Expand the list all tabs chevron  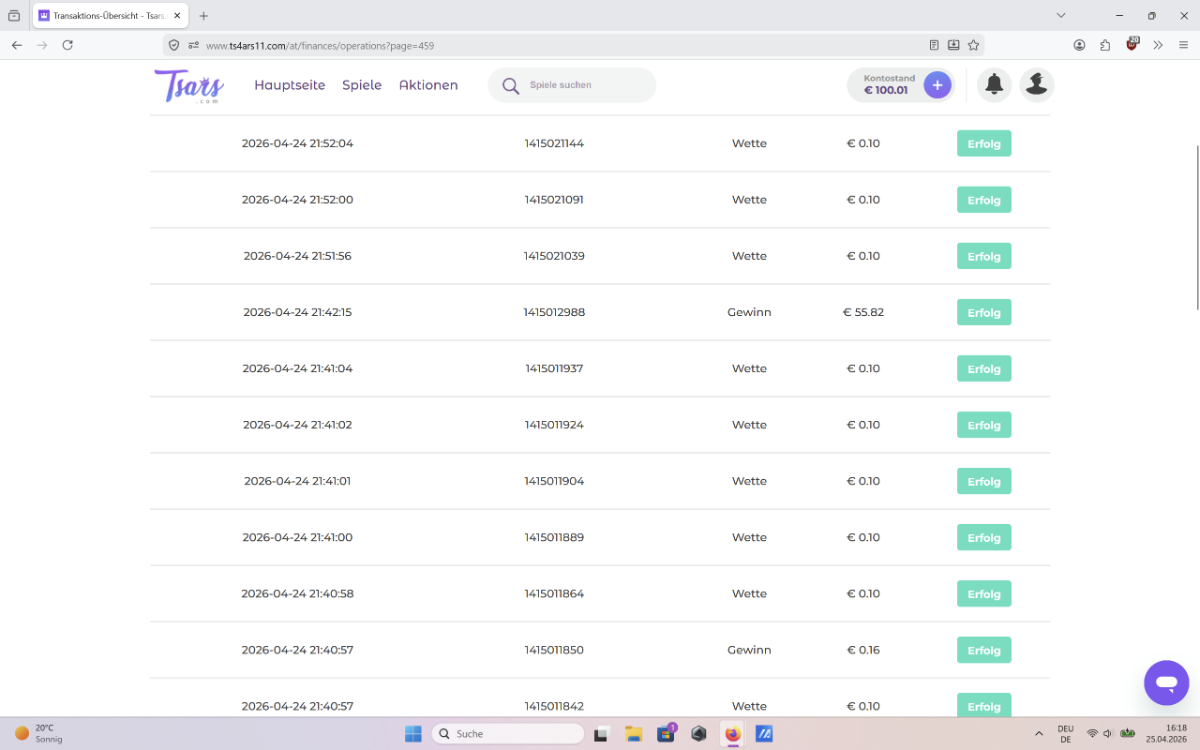(1061, 16)
